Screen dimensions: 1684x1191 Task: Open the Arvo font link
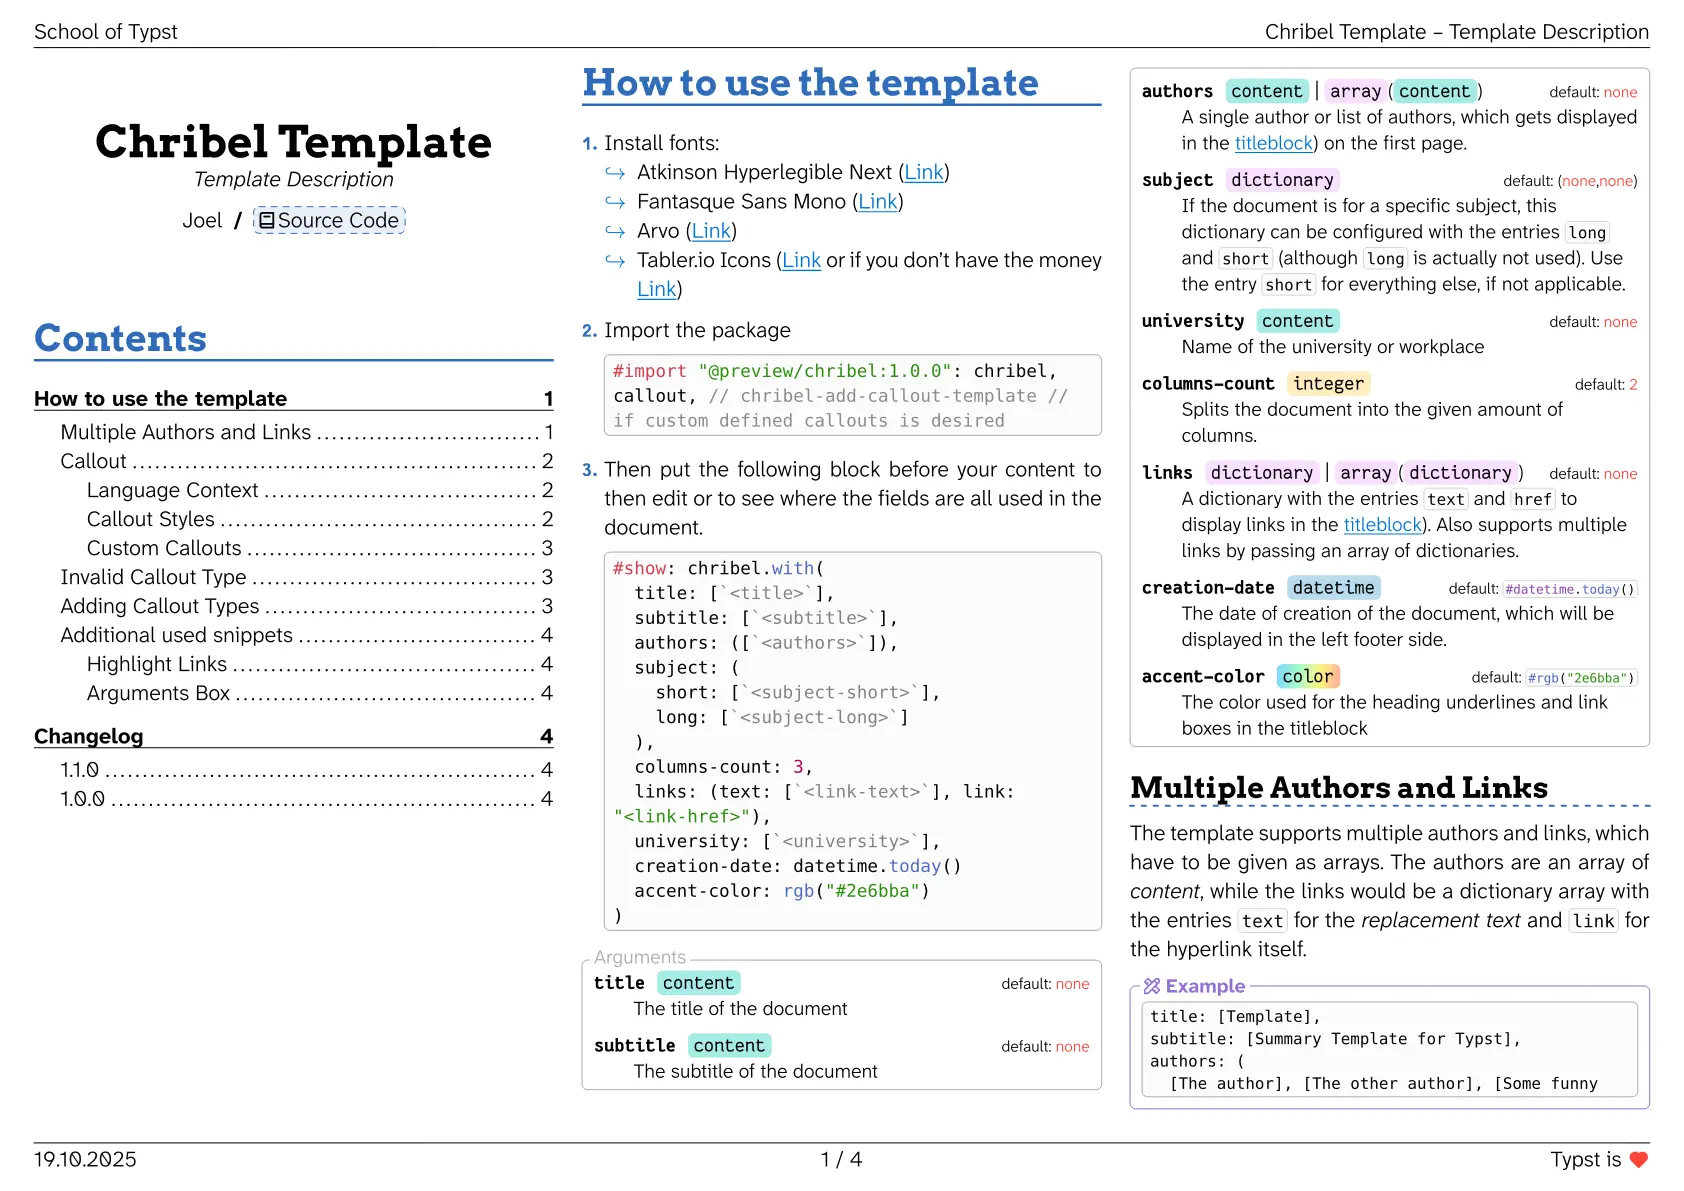point(711,231)
